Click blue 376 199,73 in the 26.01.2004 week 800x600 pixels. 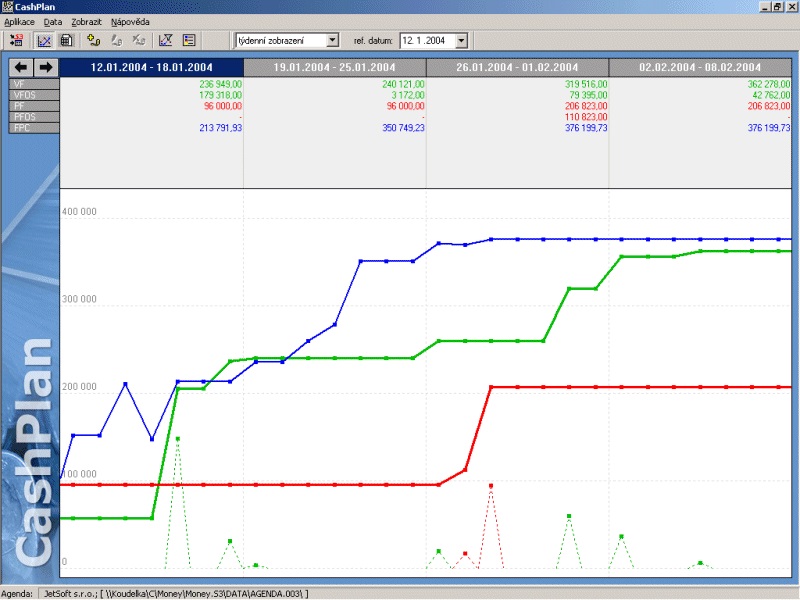click(x=586, y=128)
